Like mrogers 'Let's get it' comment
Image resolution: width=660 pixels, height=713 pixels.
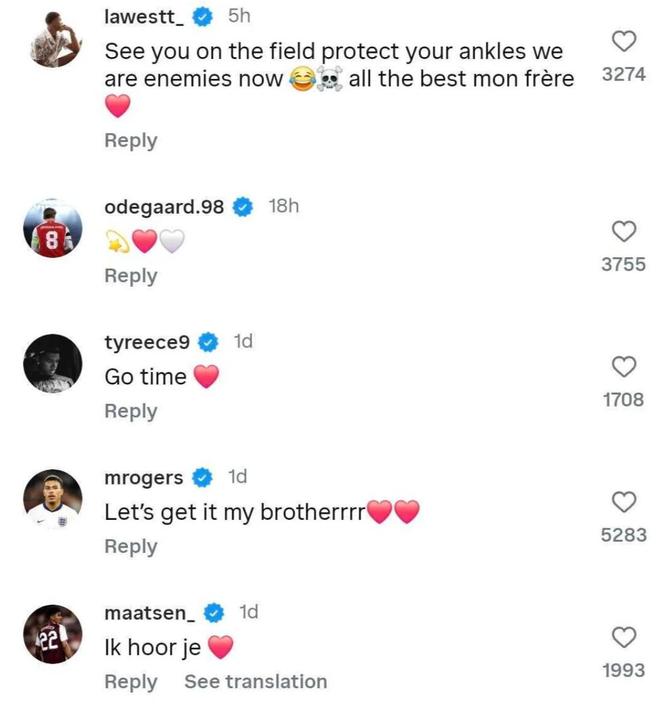pyautogui.click(x=624, y=502)
